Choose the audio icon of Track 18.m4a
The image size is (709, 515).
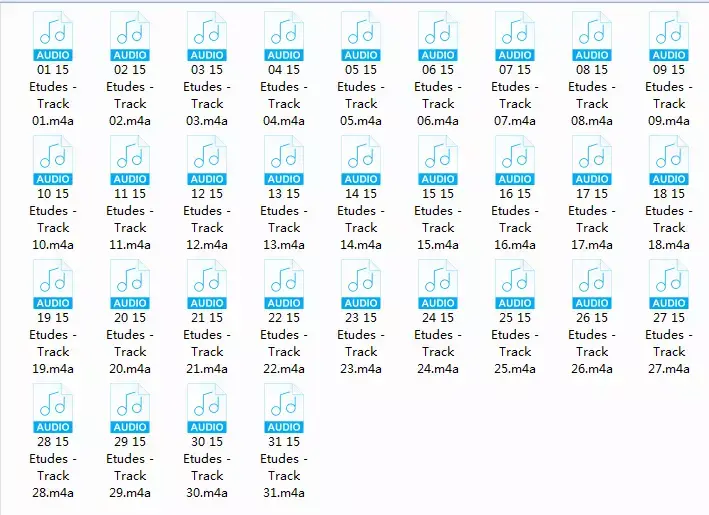pyautogui.click(x=669, y=160)
